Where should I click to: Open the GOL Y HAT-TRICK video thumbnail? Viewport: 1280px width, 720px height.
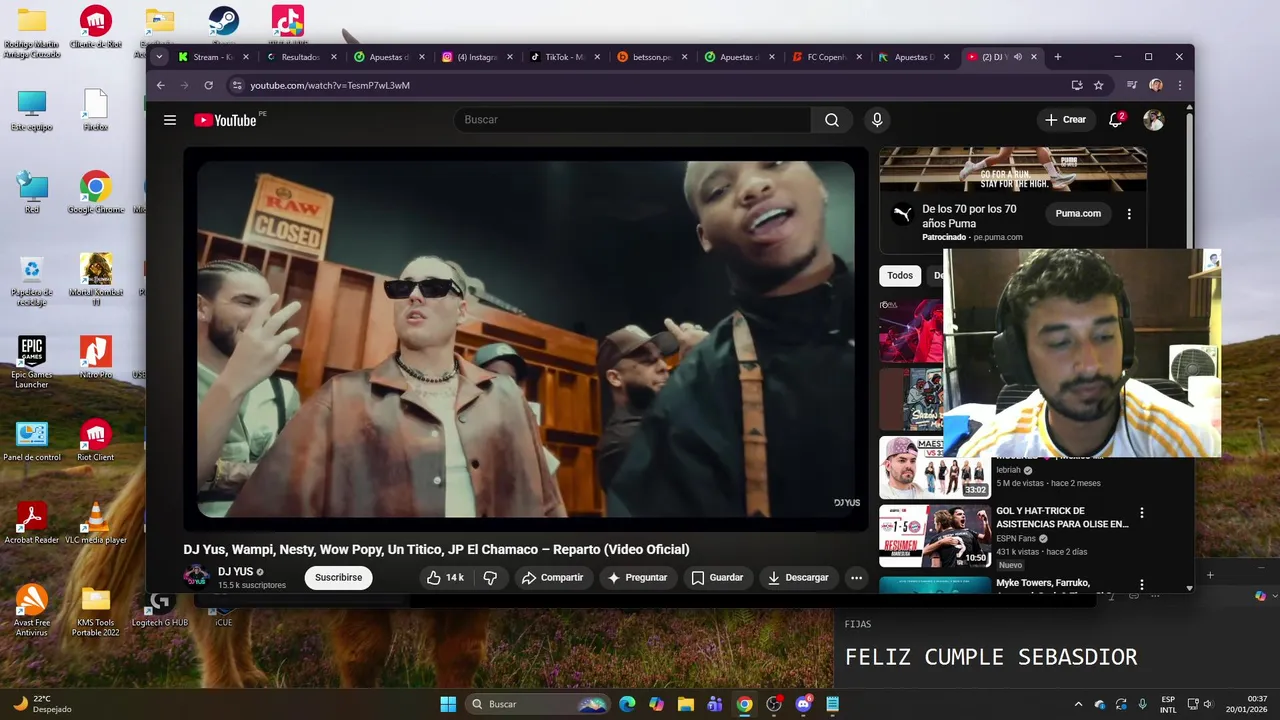tap(935, 536)
